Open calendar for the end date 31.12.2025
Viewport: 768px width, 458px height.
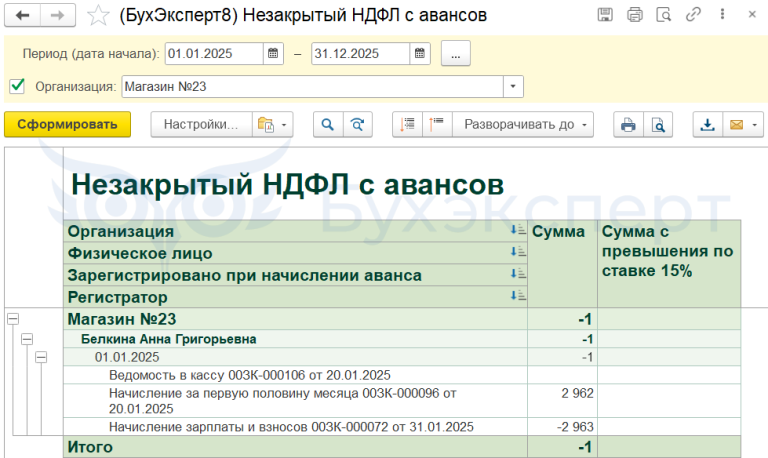(x=421, y=54)
